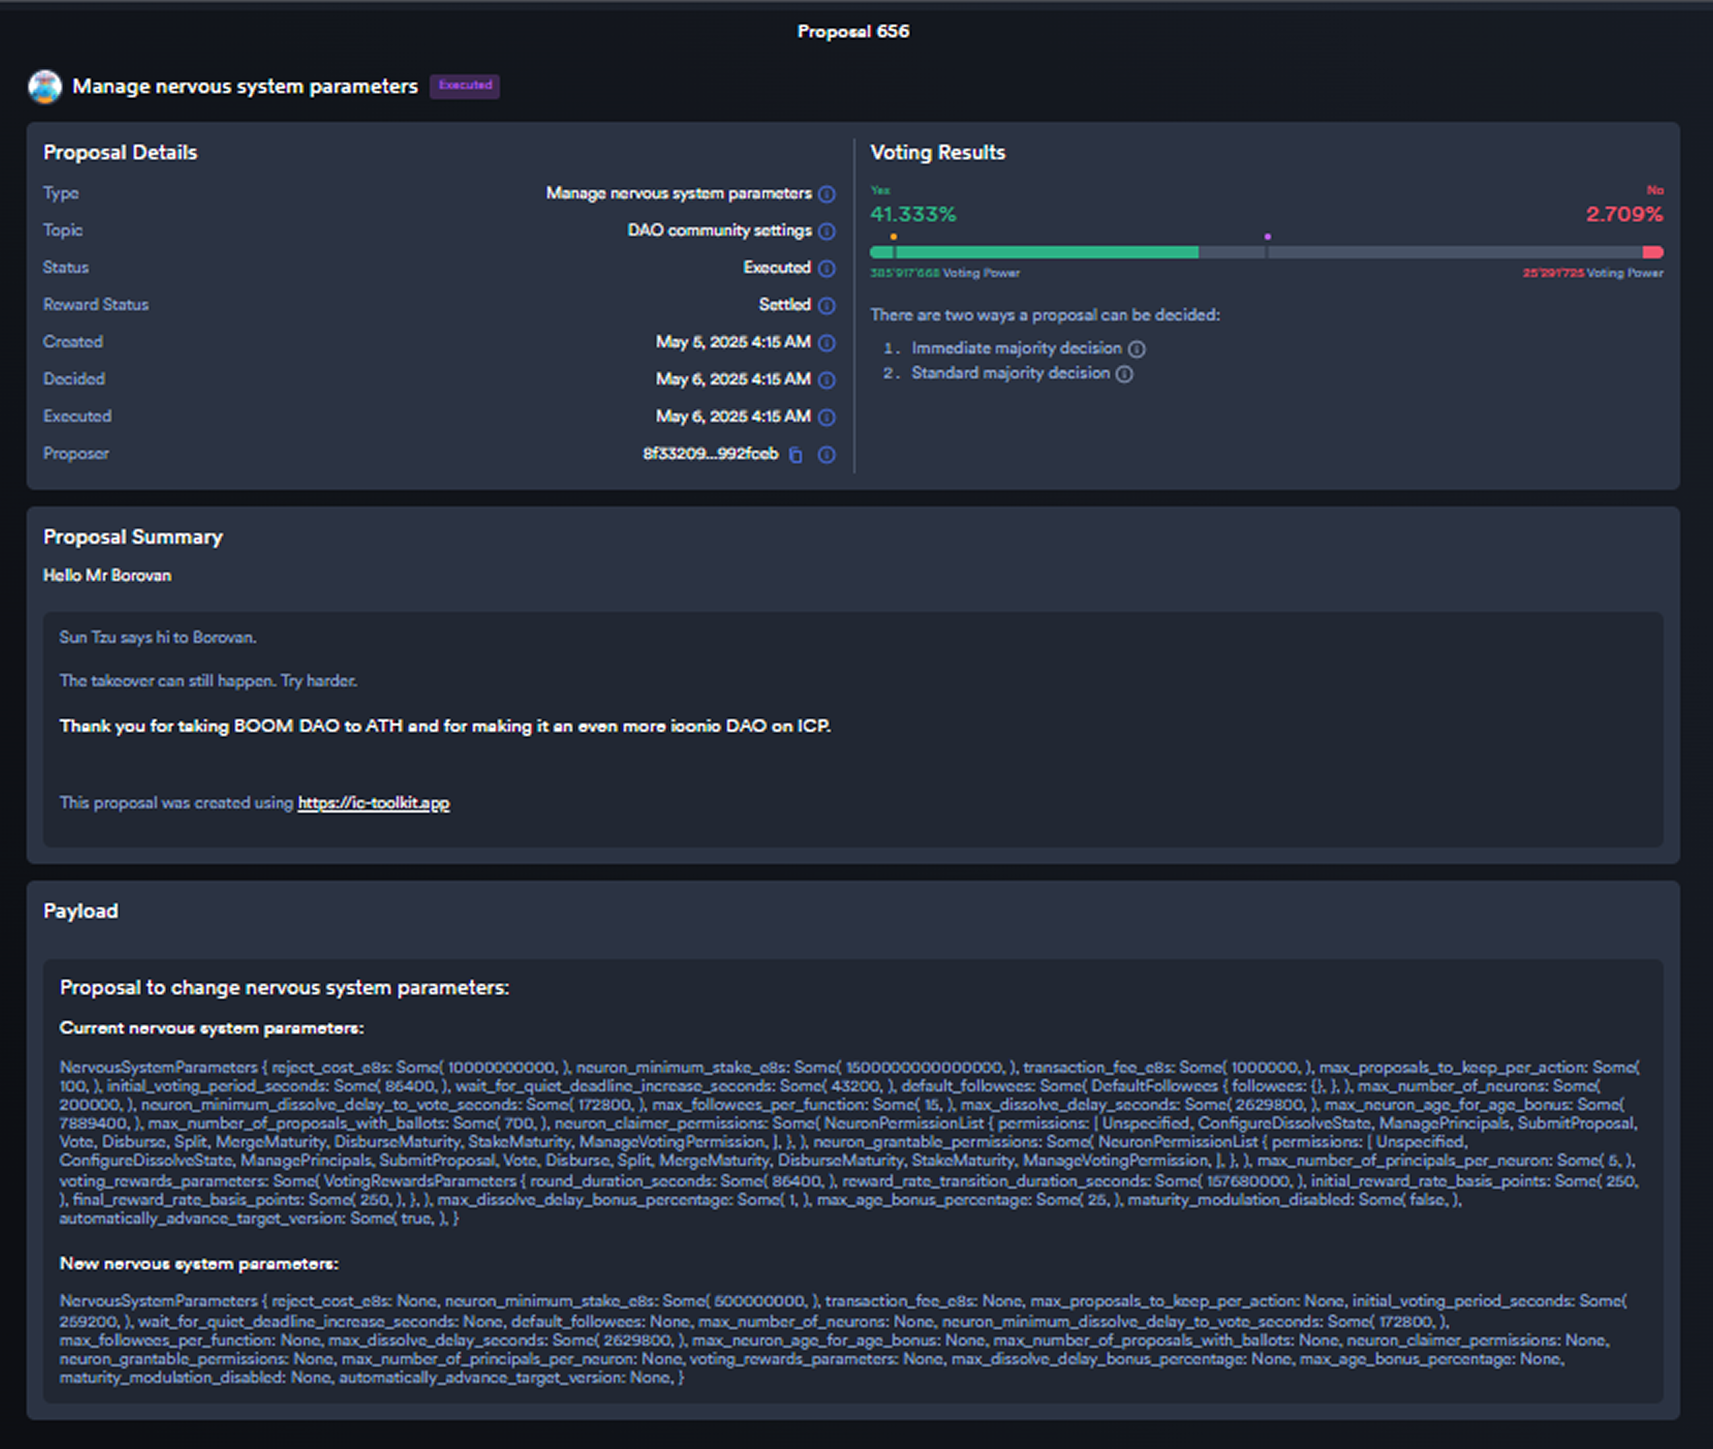Click the orange immediate majority marker dot
Screen dimensions: 1713x1449
tap(893, 237)
